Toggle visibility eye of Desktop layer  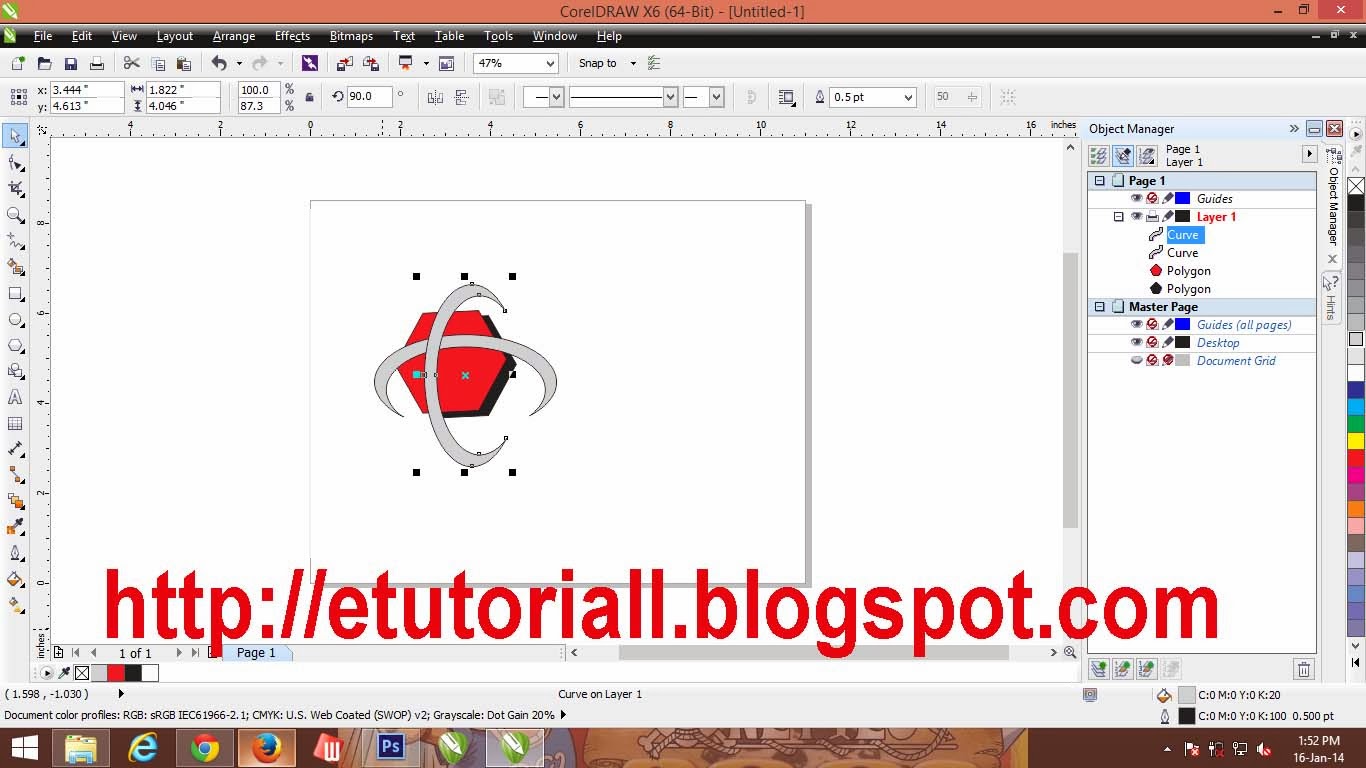coord(1136,343)
